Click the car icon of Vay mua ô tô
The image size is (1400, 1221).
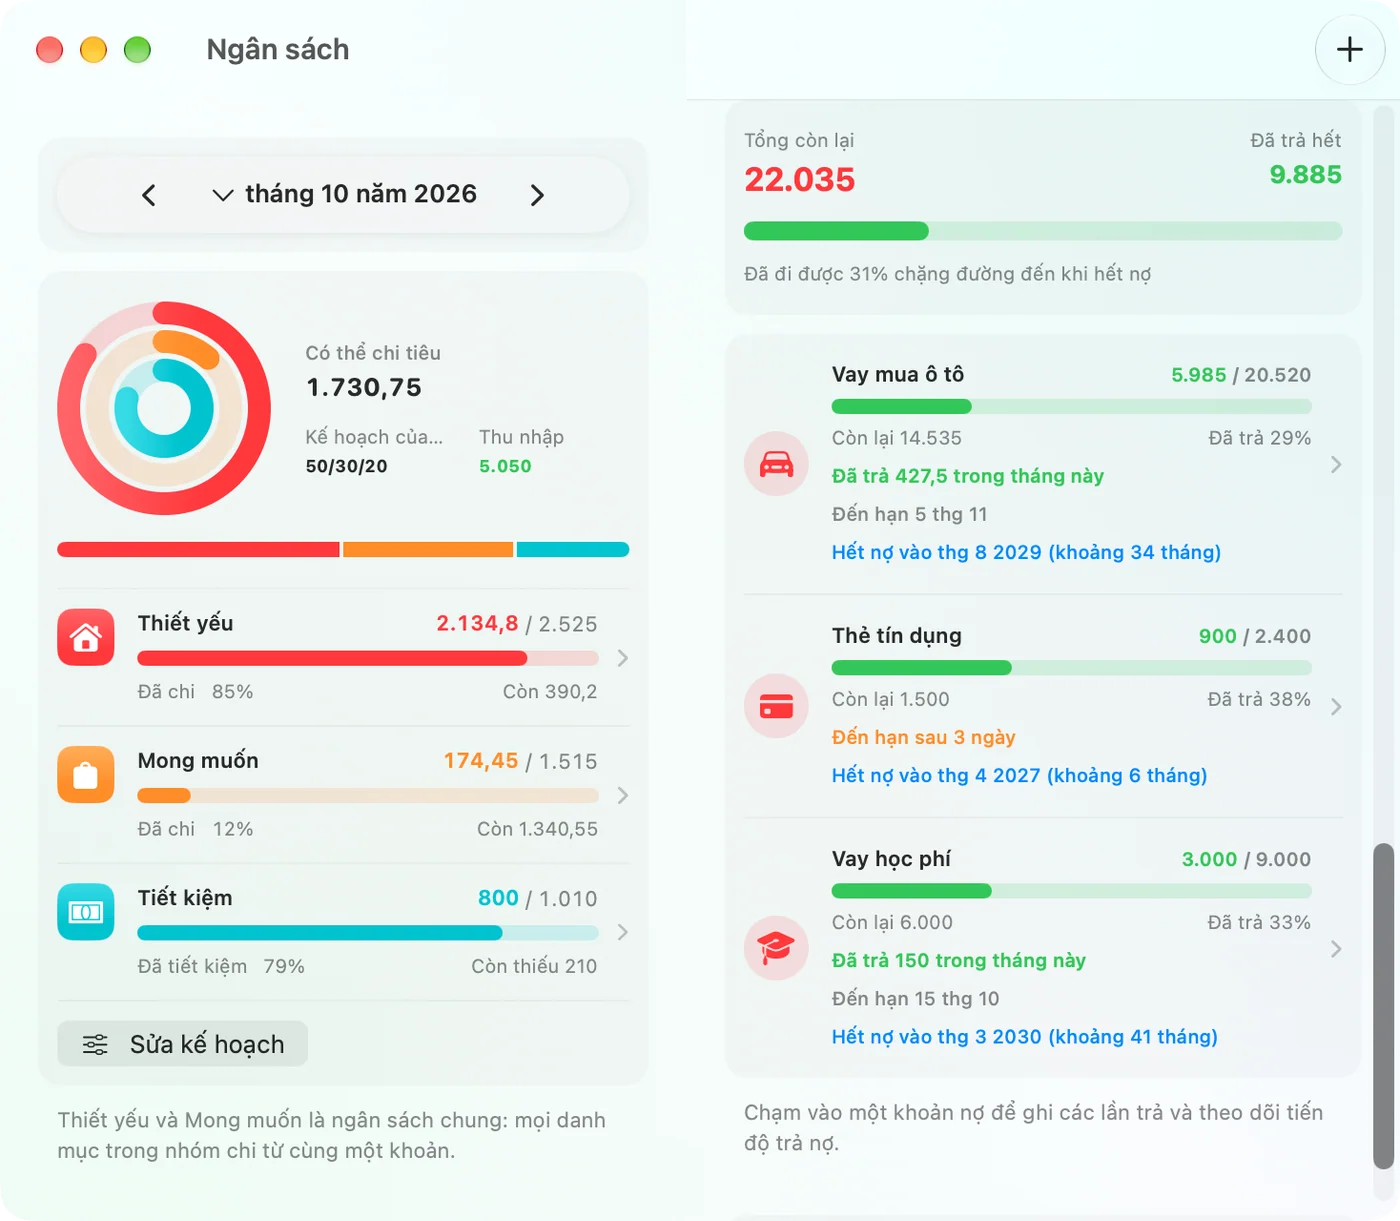click(776, 464)
